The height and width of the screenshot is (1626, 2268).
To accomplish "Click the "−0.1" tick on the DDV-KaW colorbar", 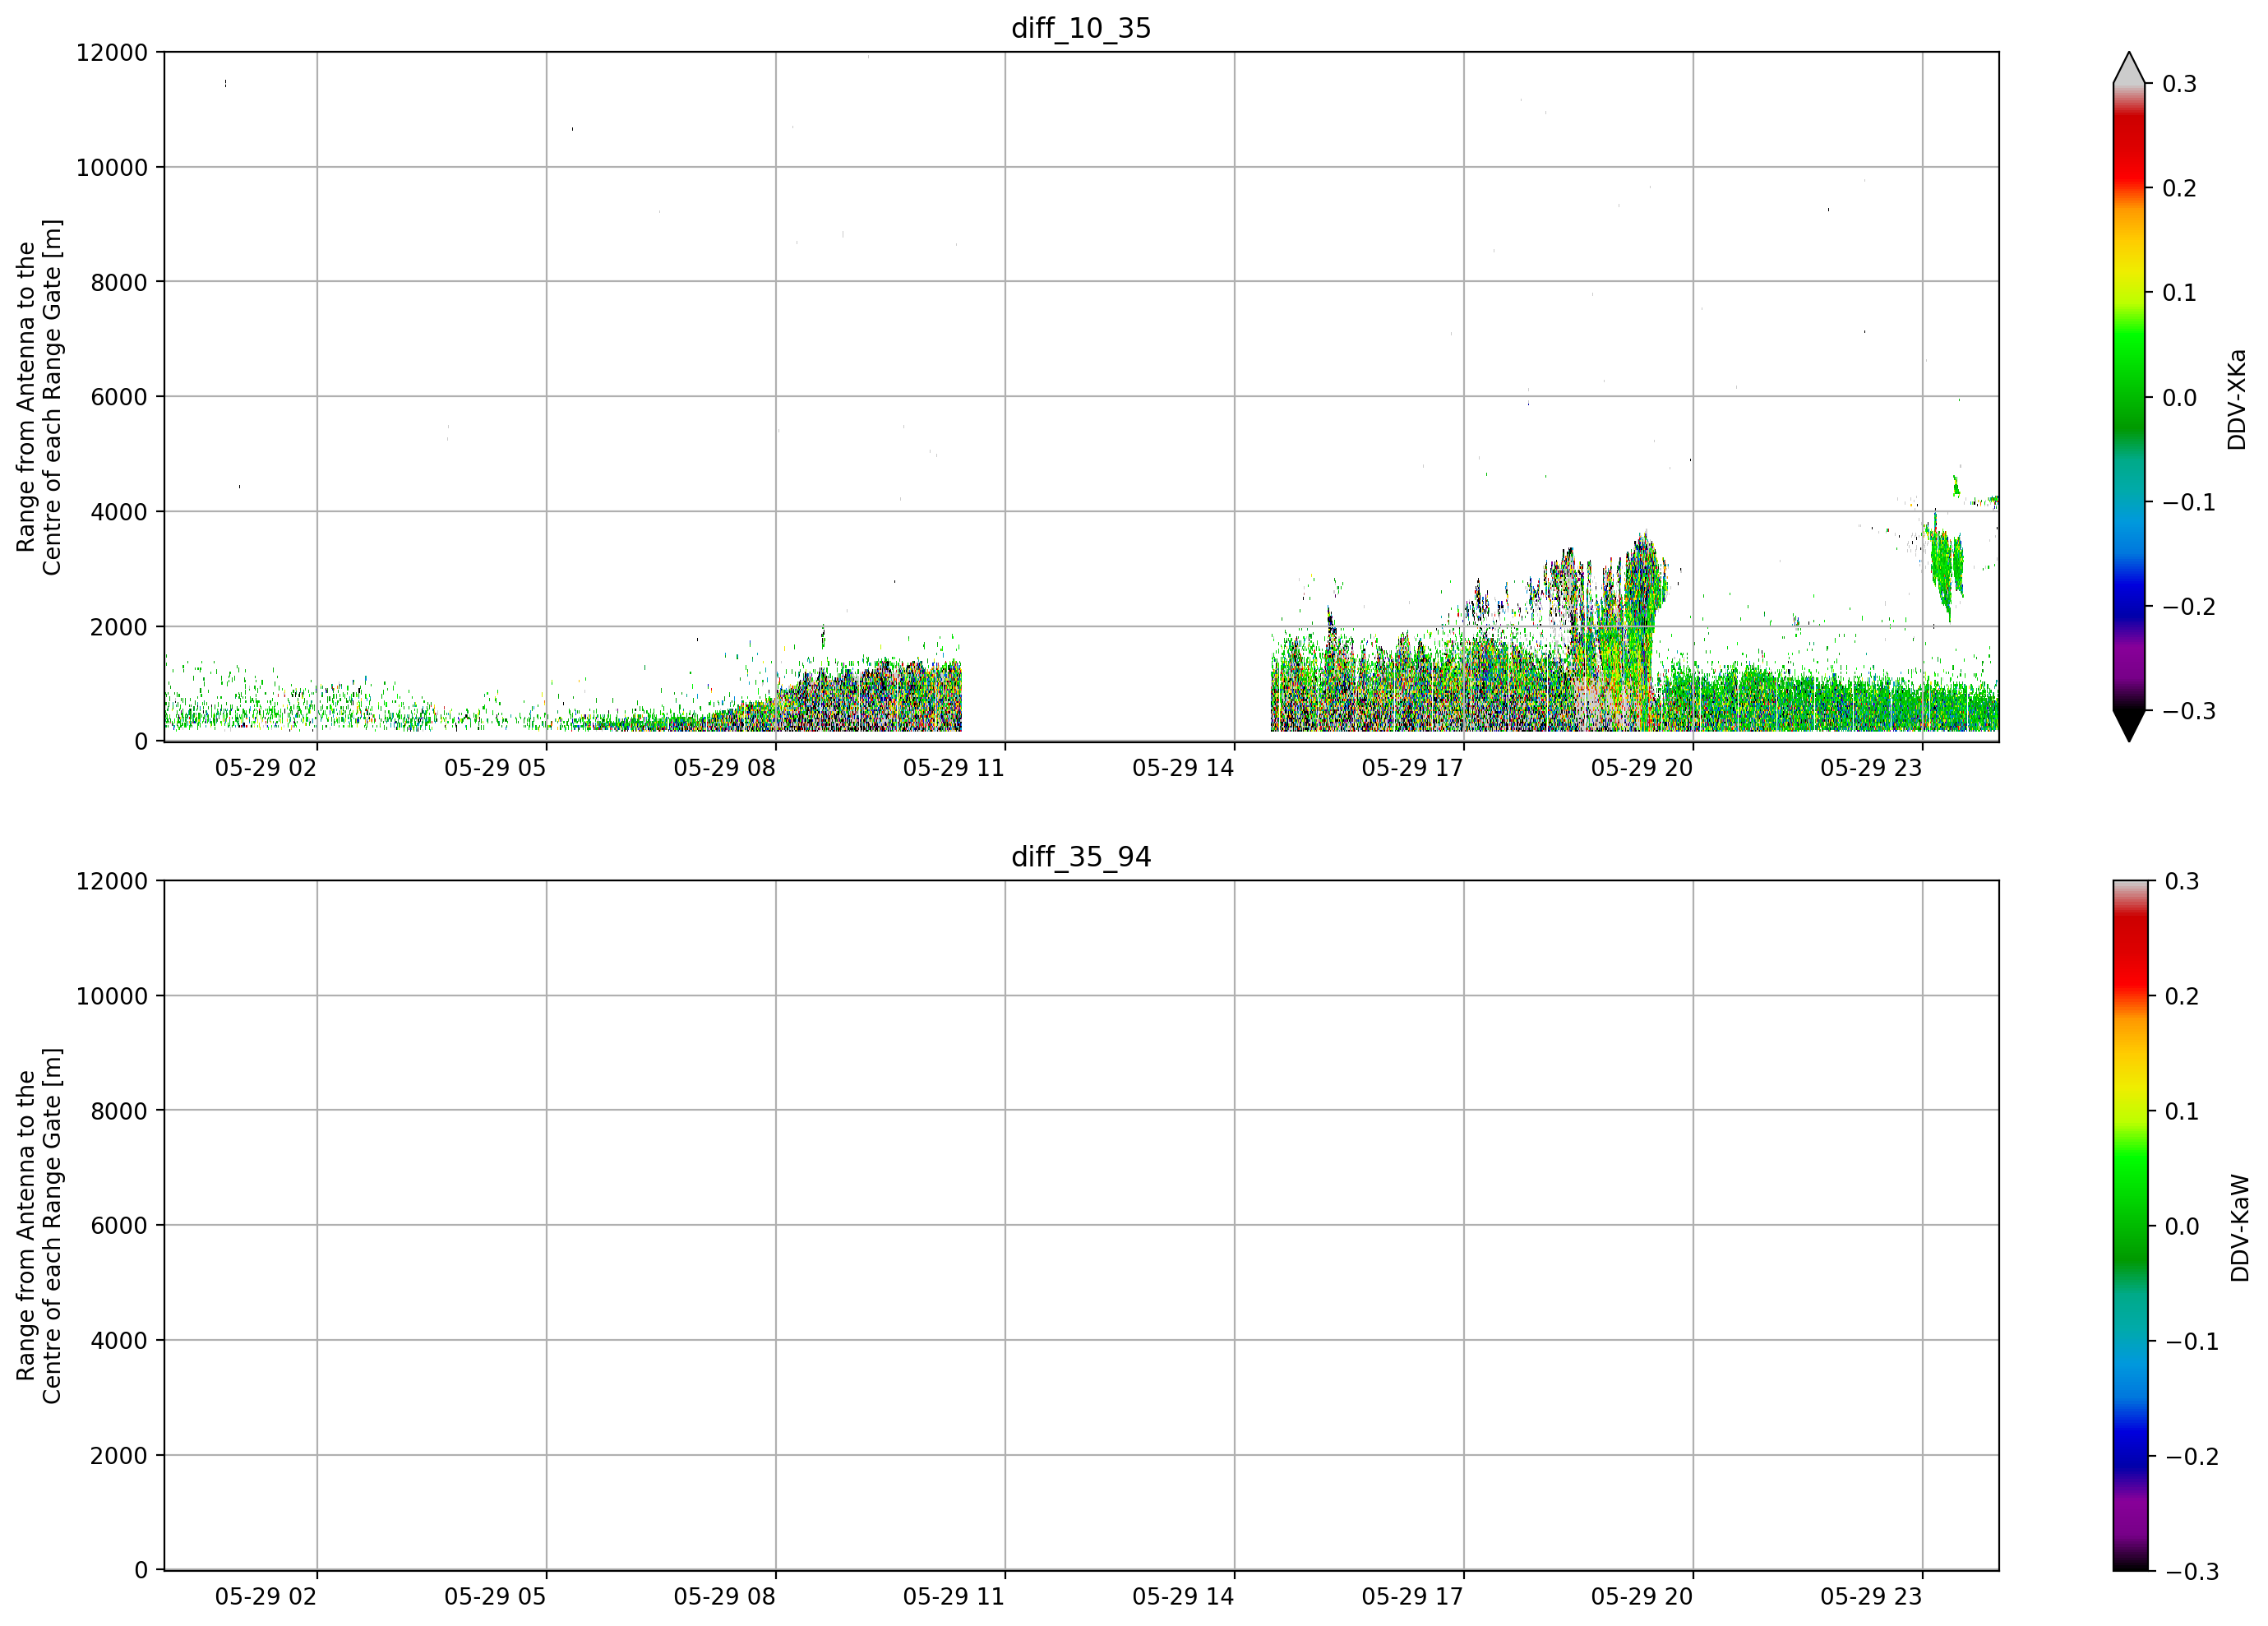I will pyautogui.click(x=2192, y=1342).
